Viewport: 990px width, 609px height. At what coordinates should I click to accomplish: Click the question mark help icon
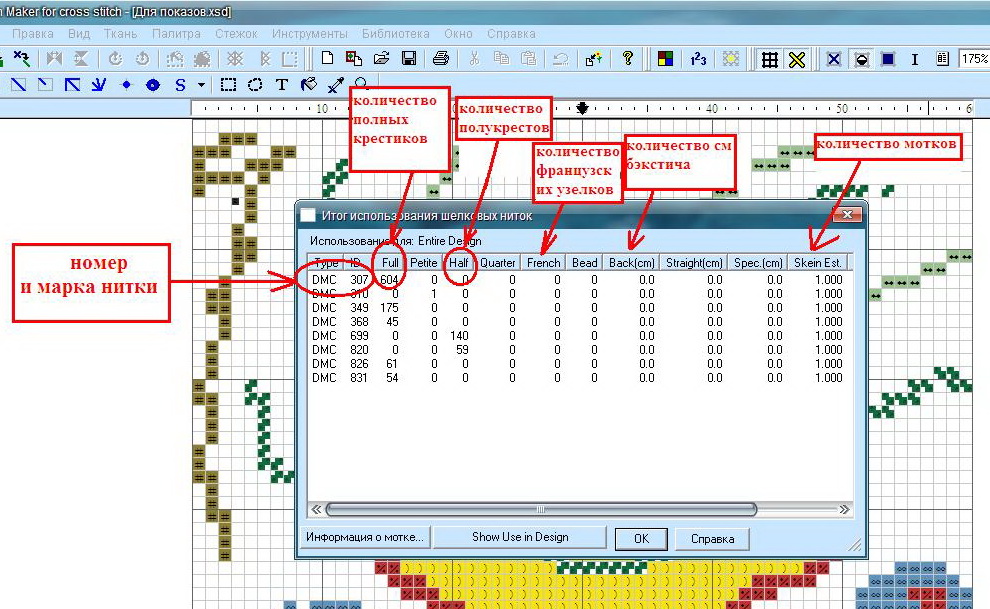(627, 59)
